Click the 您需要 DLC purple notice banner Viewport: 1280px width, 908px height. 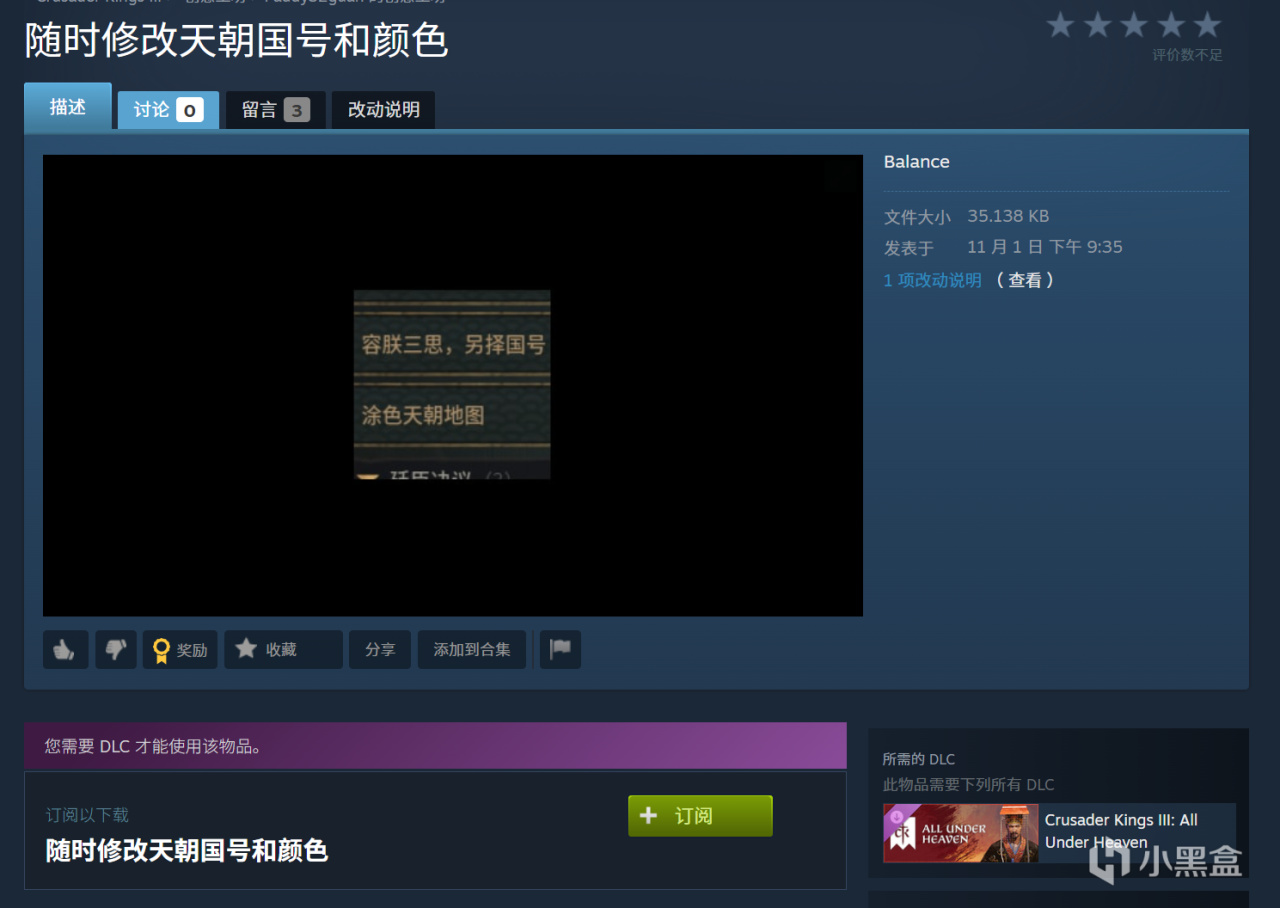pyautogui.click(x=435, y=746)
